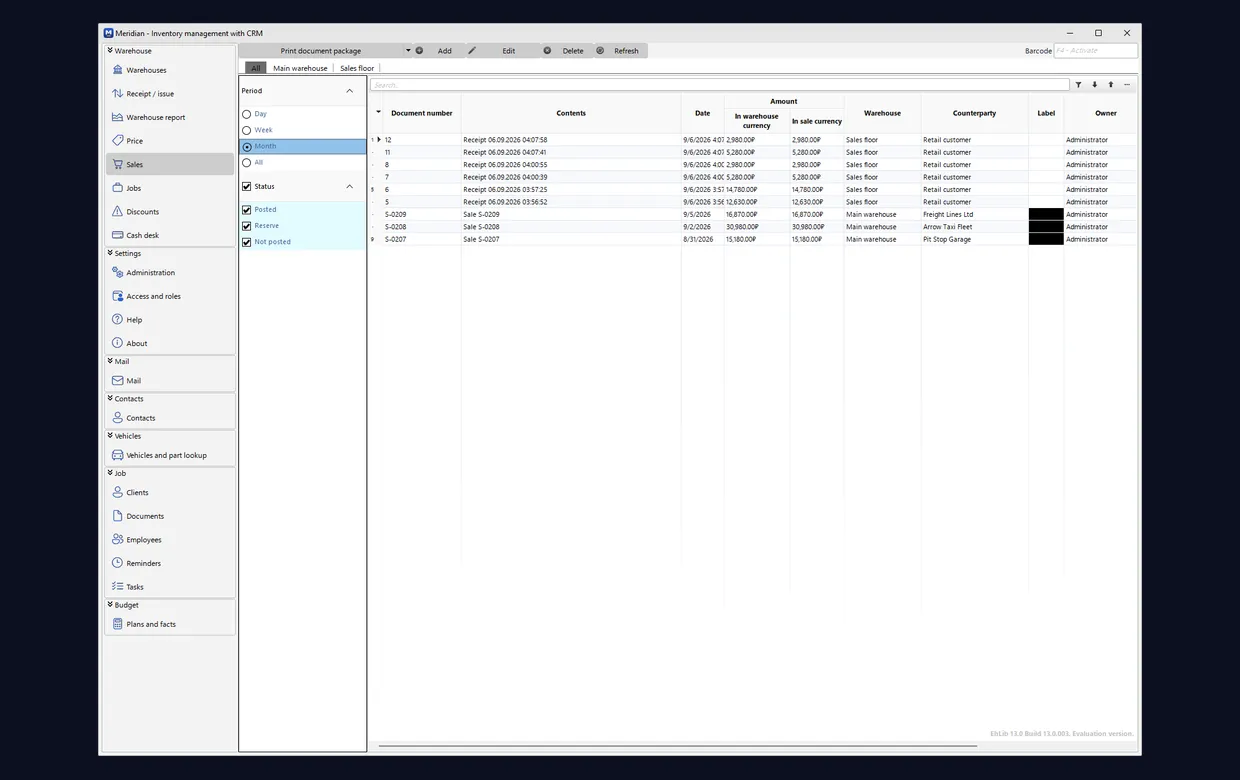Open the Tasks list icon
This screenshot has height=780, width=1240.
[x=117, y=586]
